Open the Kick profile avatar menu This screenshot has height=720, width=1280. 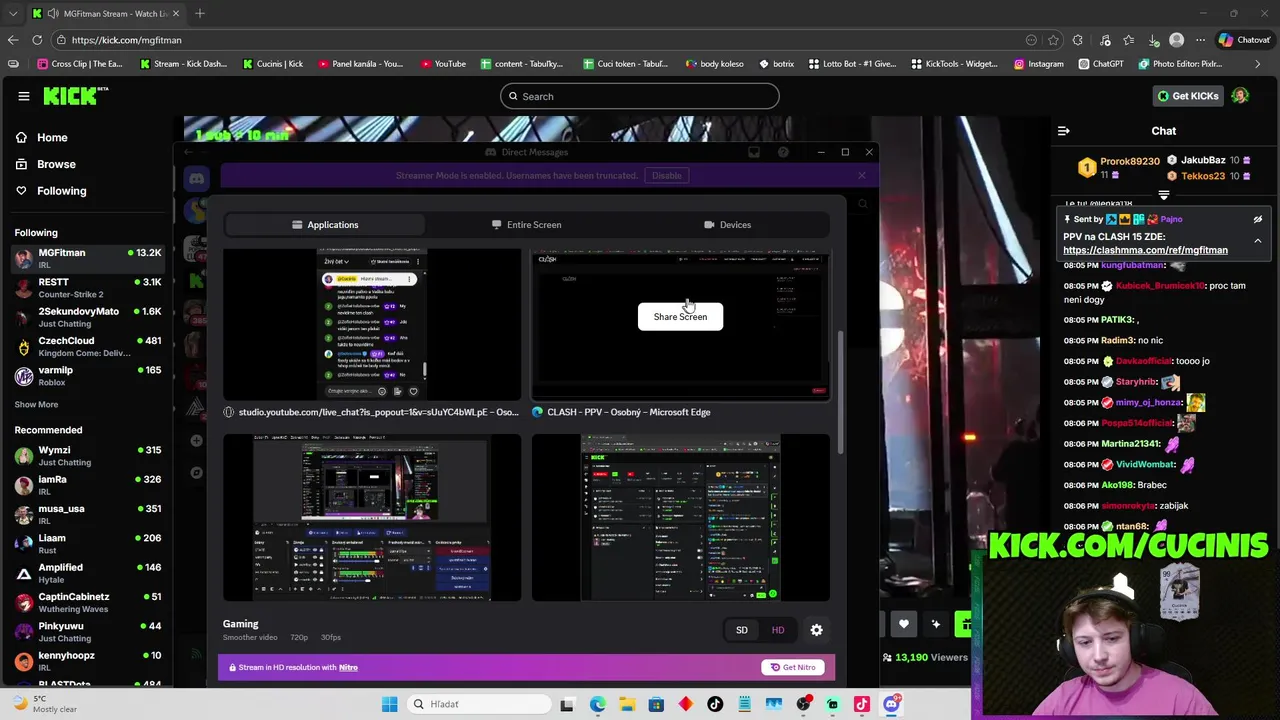pos(1240,96)
